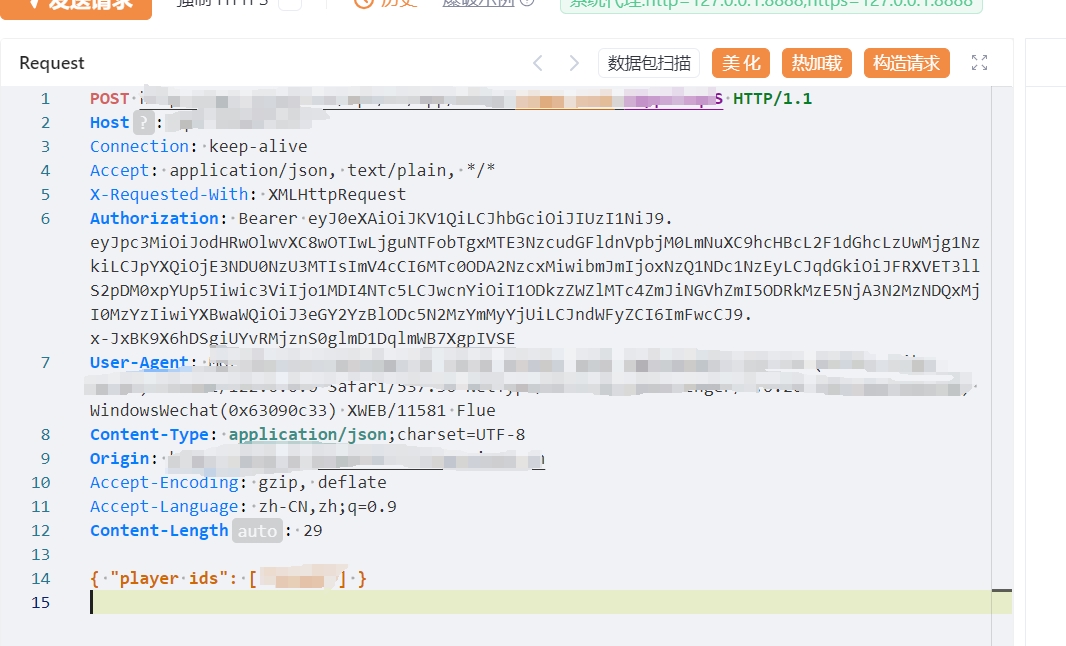The image size is (1066, 646).
Task: Click the Request panel title
Action: [52, 63]
